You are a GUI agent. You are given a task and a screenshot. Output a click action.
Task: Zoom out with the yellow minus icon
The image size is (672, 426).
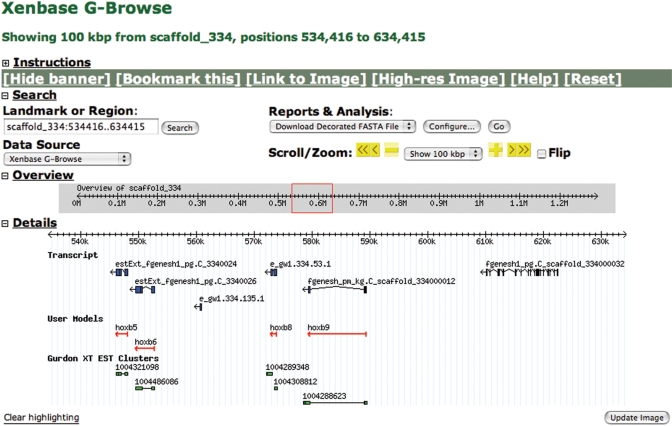[392, 151]
